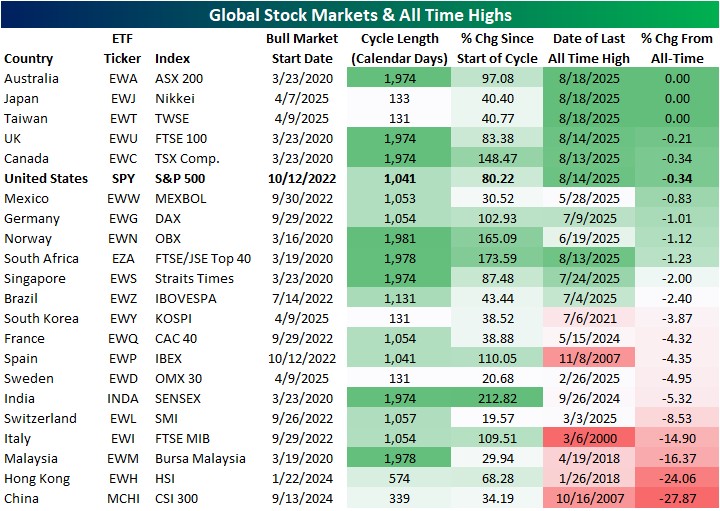Click the FTSE/JSE Top 40 index cell
Viewport: 720px width, 511px height.
pyautogui.click(x=204, y=259)
